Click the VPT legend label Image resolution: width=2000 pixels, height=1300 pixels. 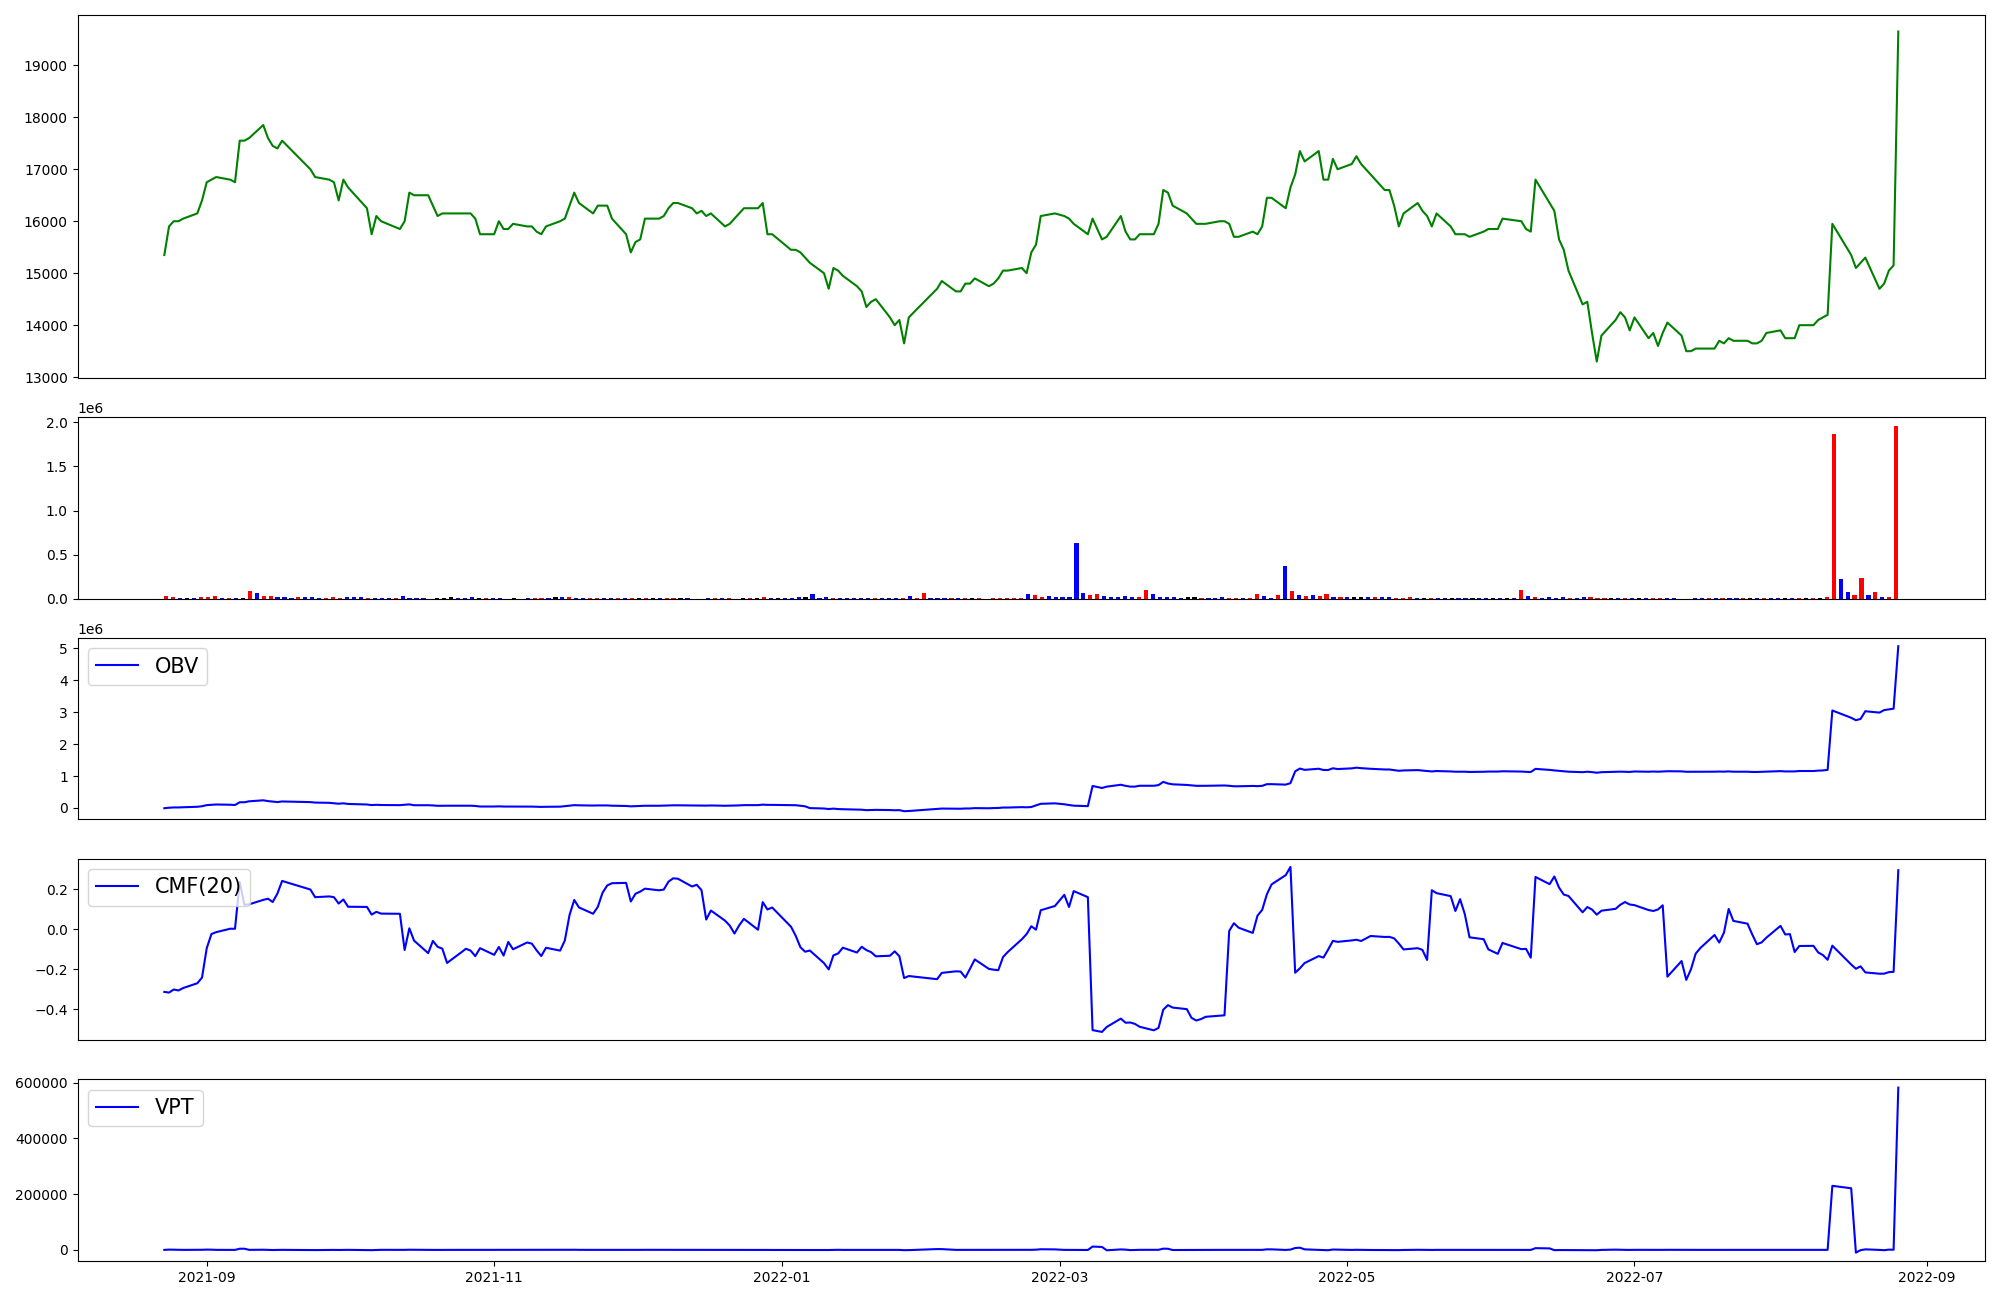coord(174,1107)
